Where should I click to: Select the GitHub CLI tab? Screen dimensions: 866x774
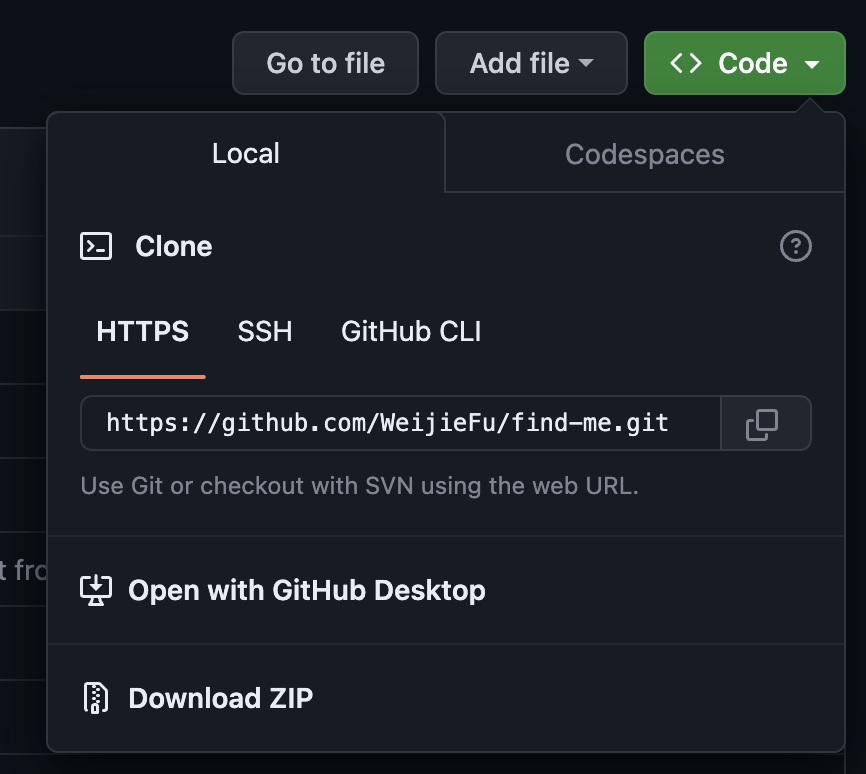point(410,331)
